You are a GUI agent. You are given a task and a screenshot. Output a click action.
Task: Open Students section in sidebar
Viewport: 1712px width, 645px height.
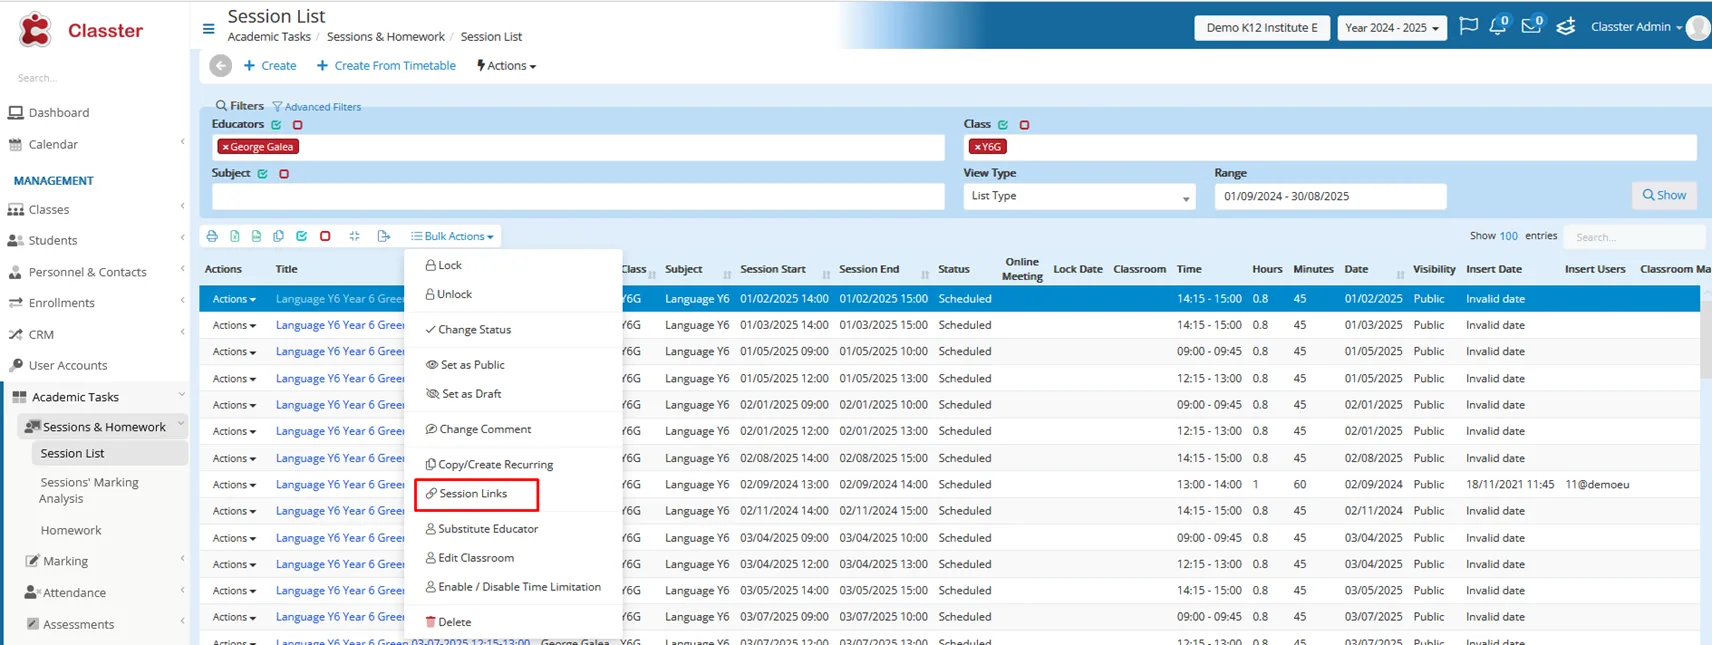[x=53, y=241]
